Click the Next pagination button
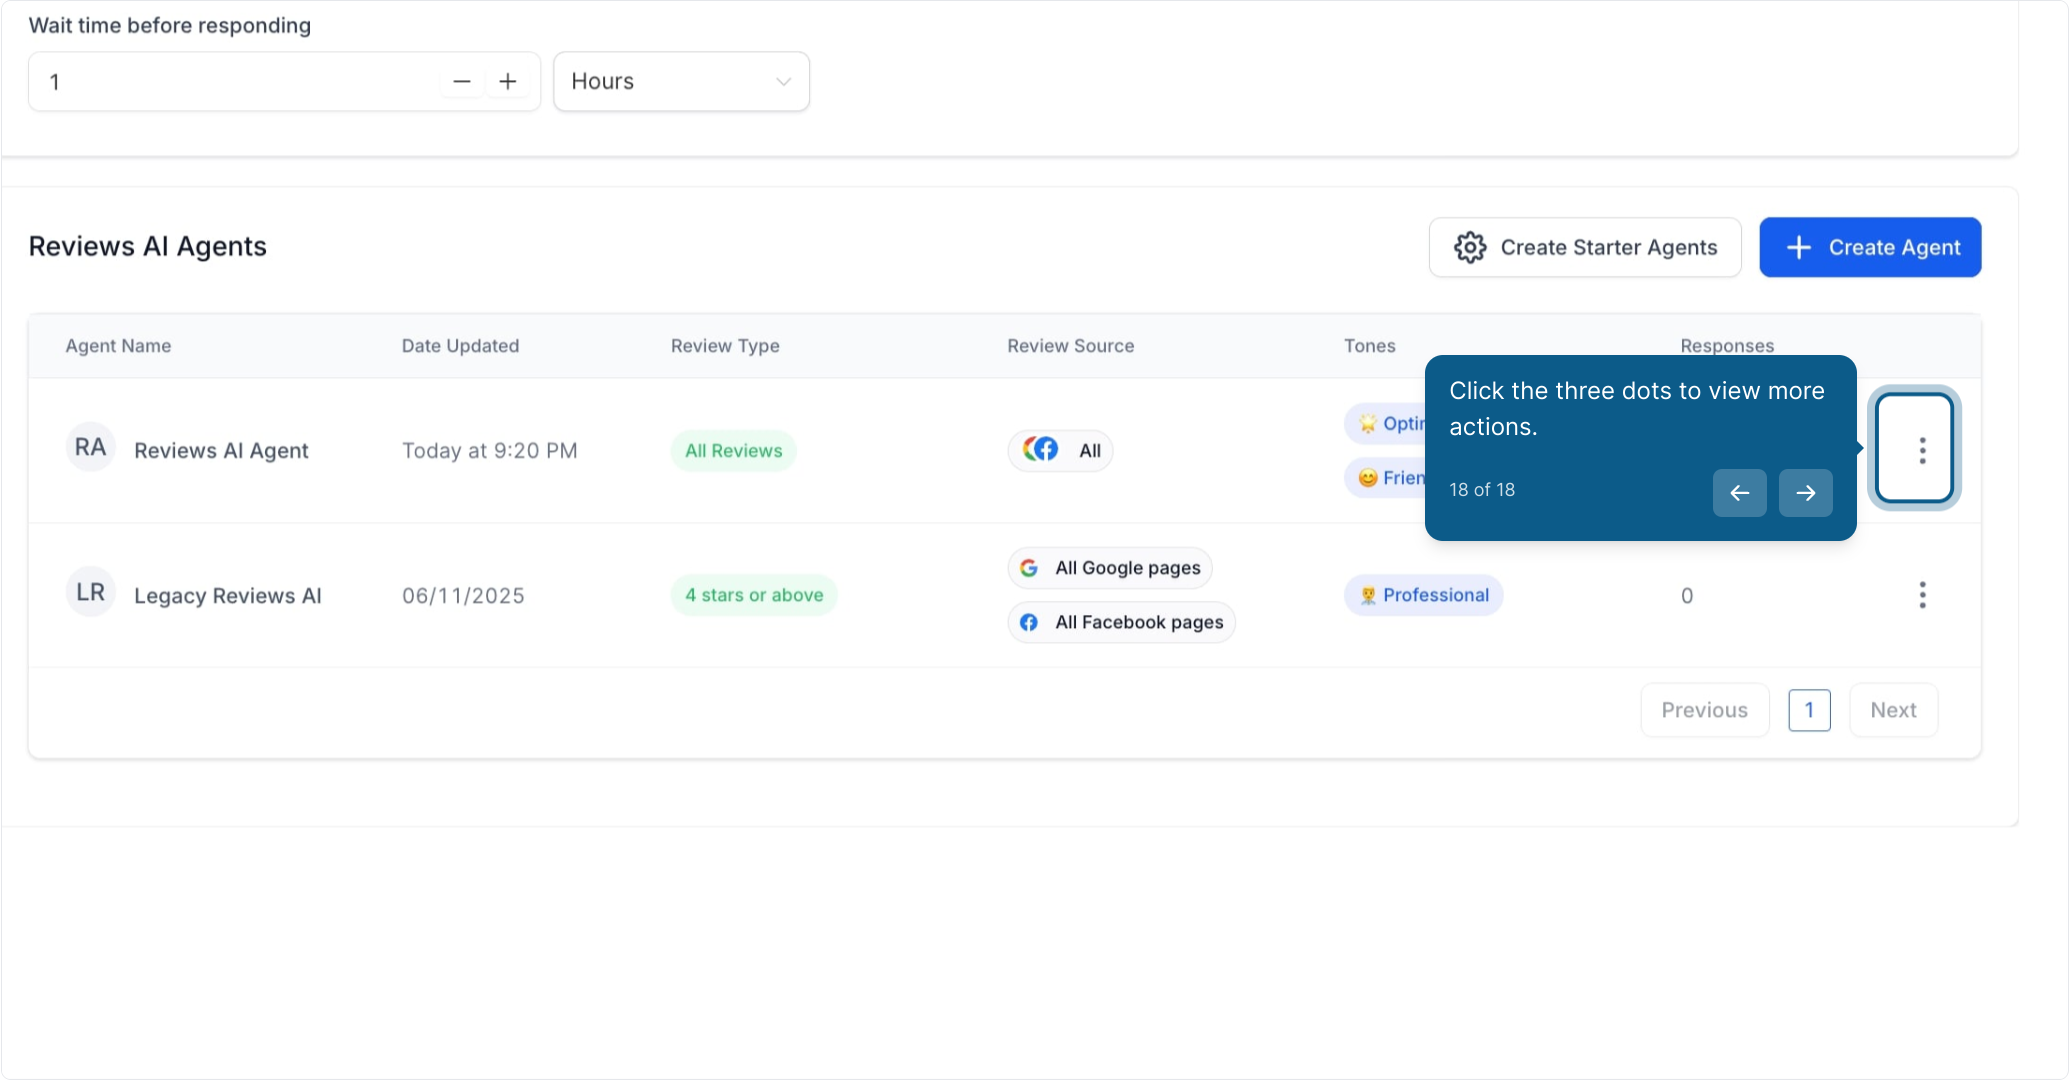This screenshot has height=1080, width=2070. pyautogui.click(x=1893, y=710)
